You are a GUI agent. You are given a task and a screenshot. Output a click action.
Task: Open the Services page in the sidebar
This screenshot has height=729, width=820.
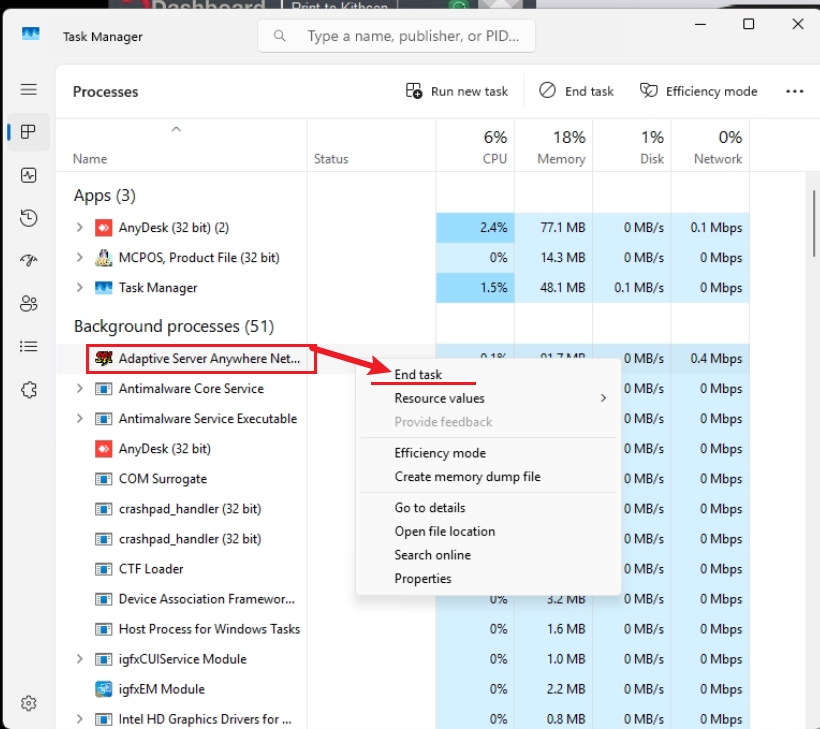coord(29,390)
